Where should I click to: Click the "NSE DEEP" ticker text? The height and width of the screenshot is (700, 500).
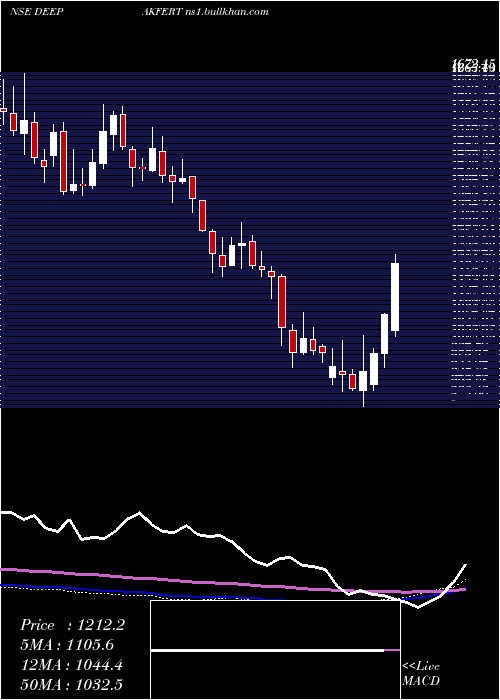(x=36, y=11)
